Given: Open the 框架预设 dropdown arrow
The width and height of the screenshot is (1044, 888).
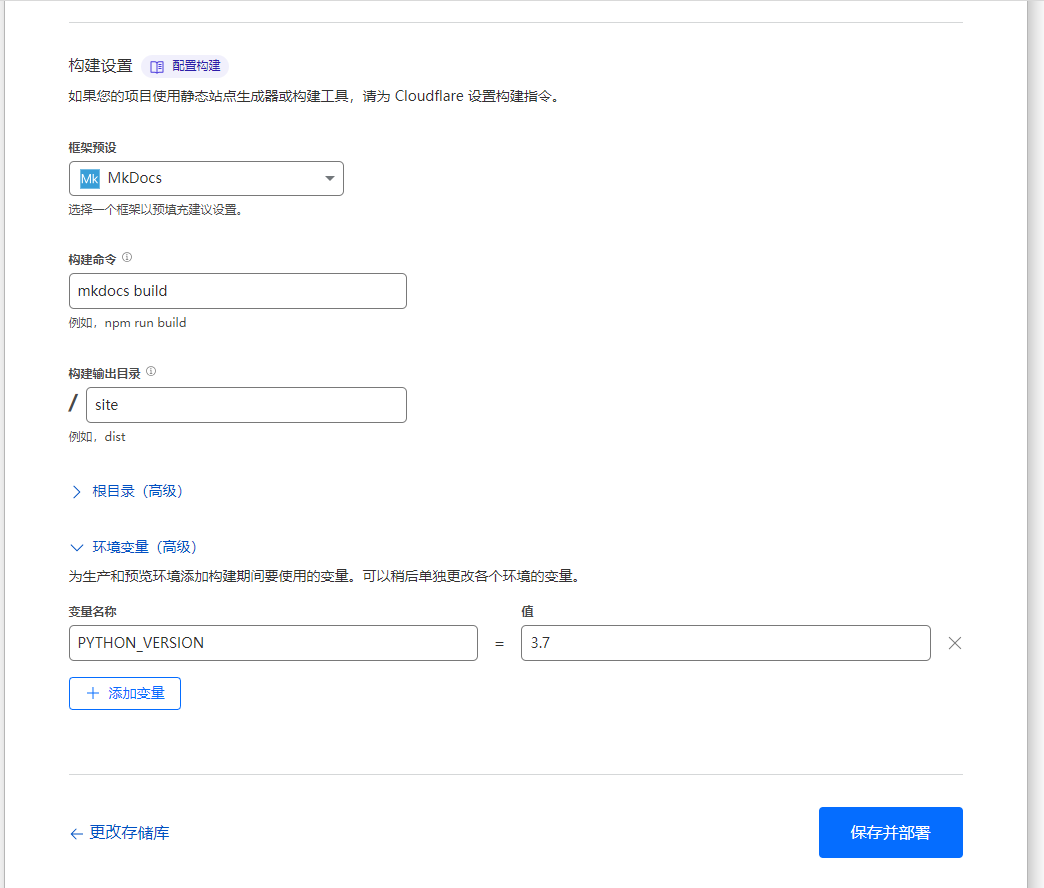Looking at the screenshot, I should [x=330, y=179].
